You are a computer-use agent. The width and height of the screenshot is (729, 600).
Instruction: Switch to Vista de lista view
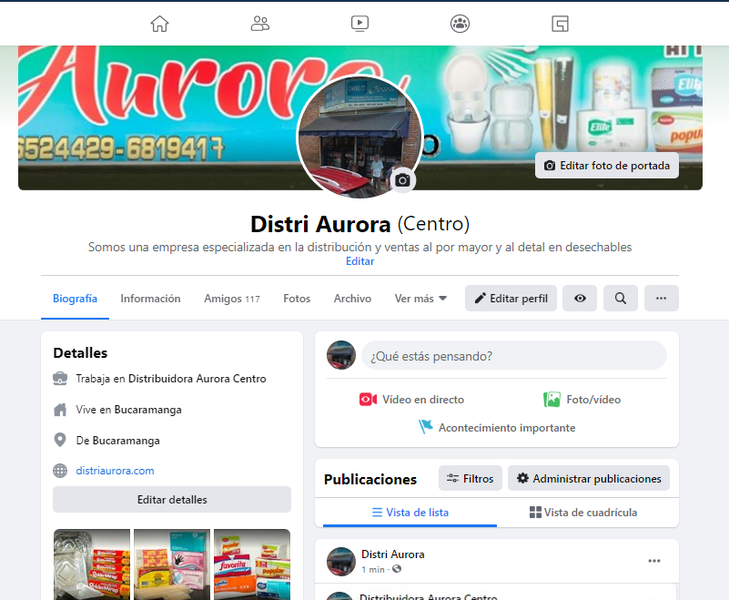point(410,512)
